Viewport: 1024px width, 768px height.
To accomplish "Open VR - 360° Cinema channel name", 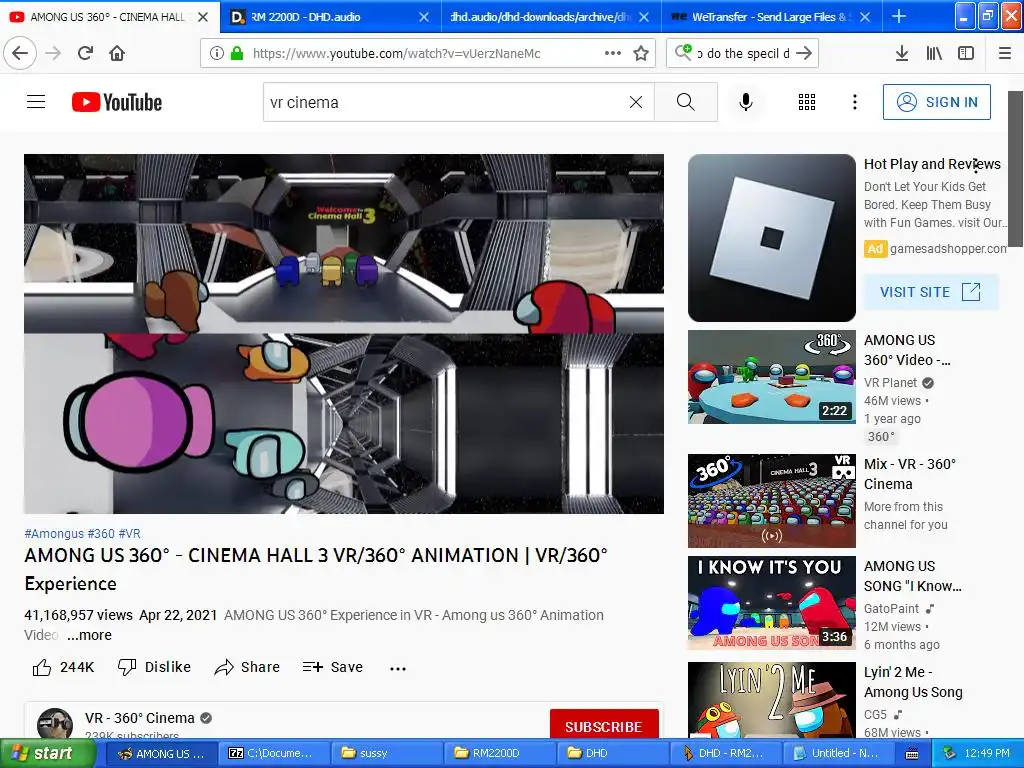I will click(x=140, y=718).
